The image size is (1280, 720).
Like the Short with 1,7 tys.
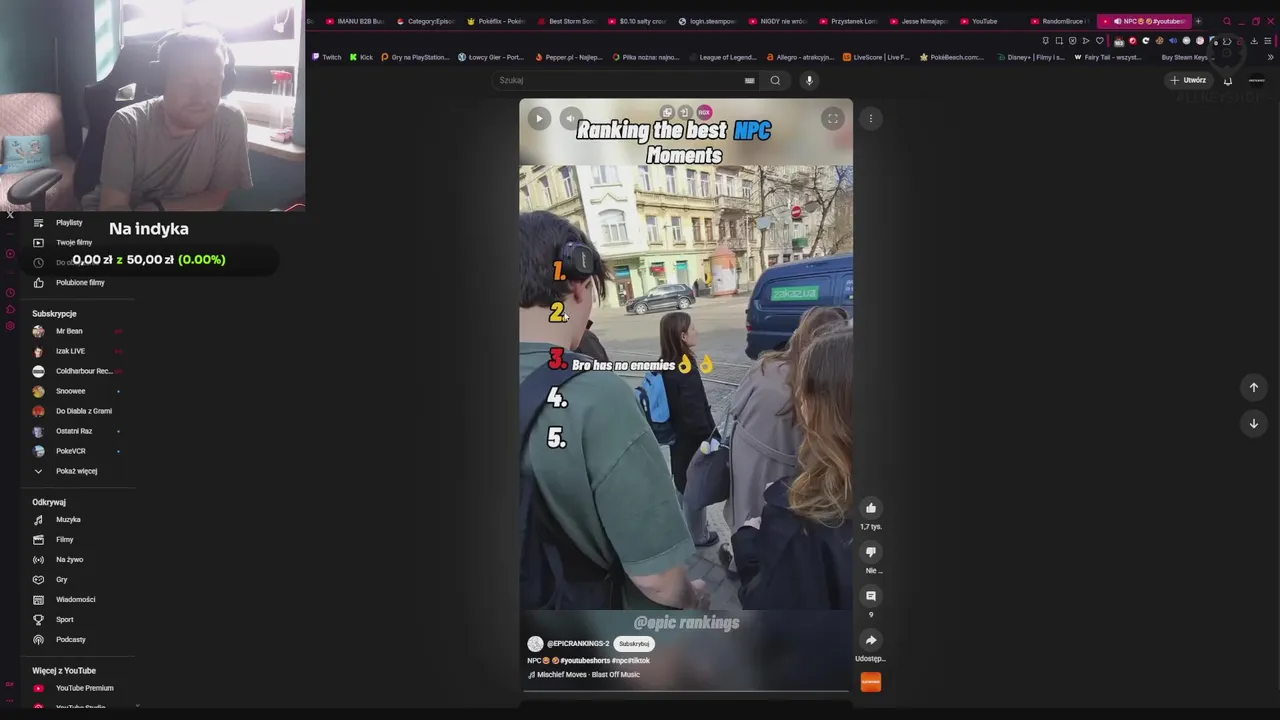coord(871,508)
